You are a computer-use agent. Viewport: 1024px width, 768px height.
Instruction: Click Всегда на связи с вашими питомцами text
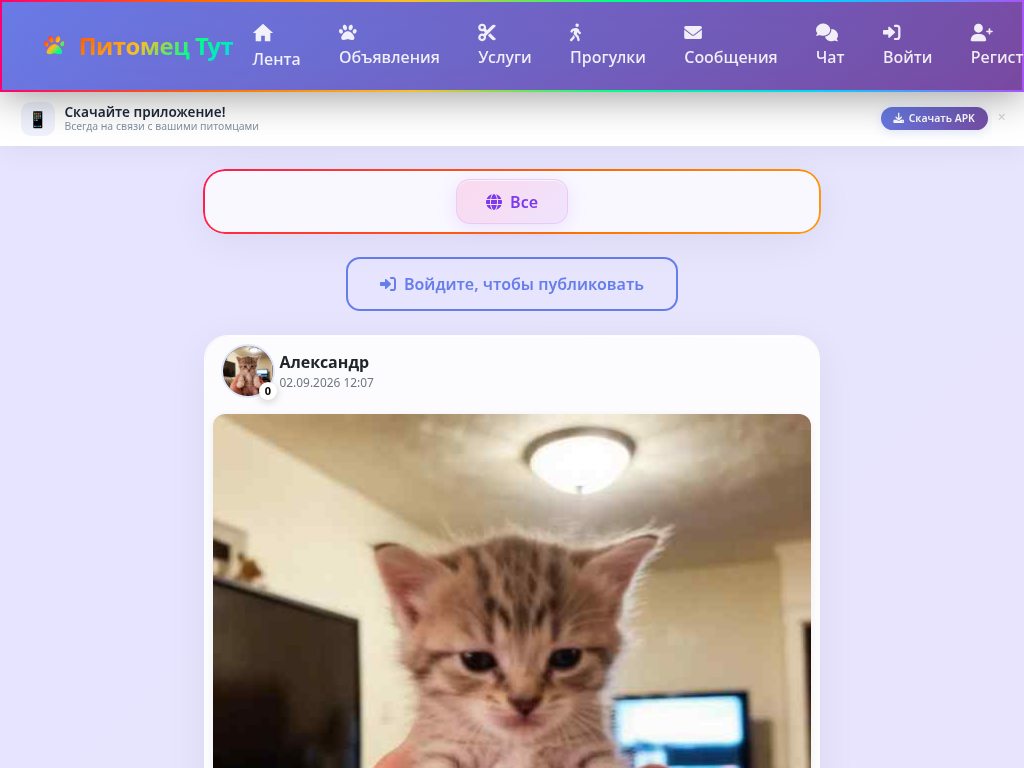161,127
